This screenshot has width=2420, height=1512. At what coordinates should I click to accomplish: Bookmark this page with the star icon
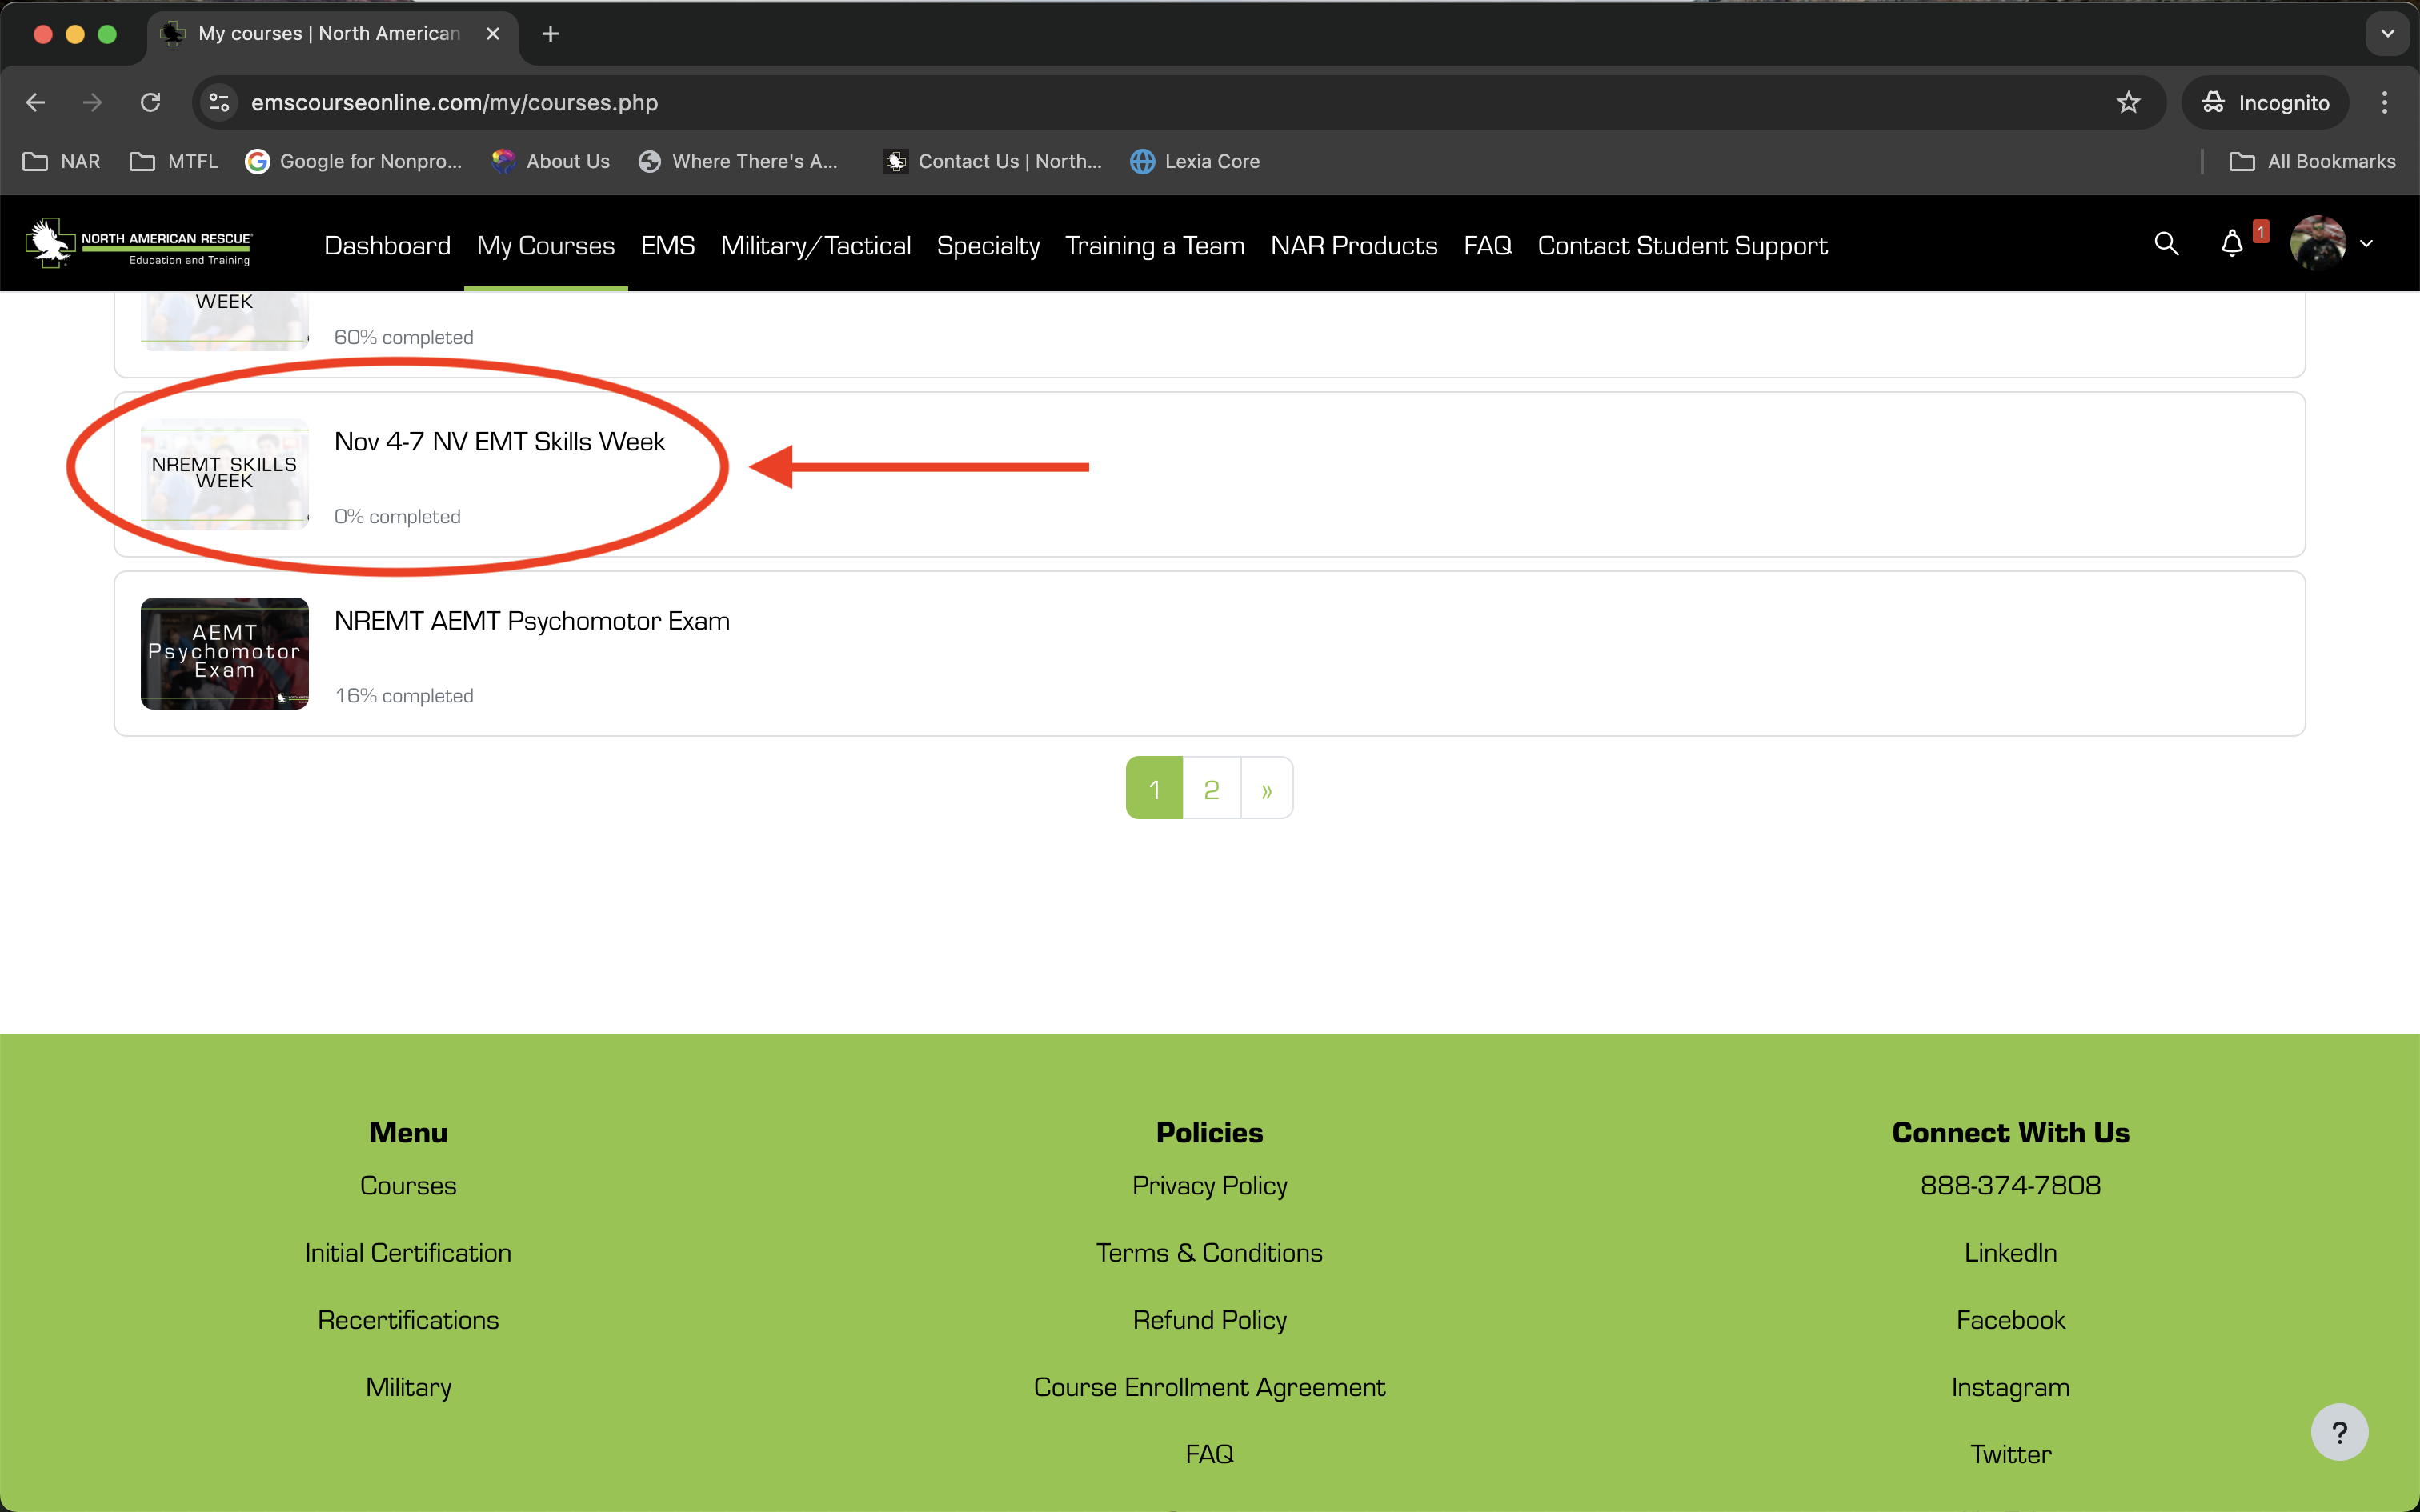(2128, 102)
